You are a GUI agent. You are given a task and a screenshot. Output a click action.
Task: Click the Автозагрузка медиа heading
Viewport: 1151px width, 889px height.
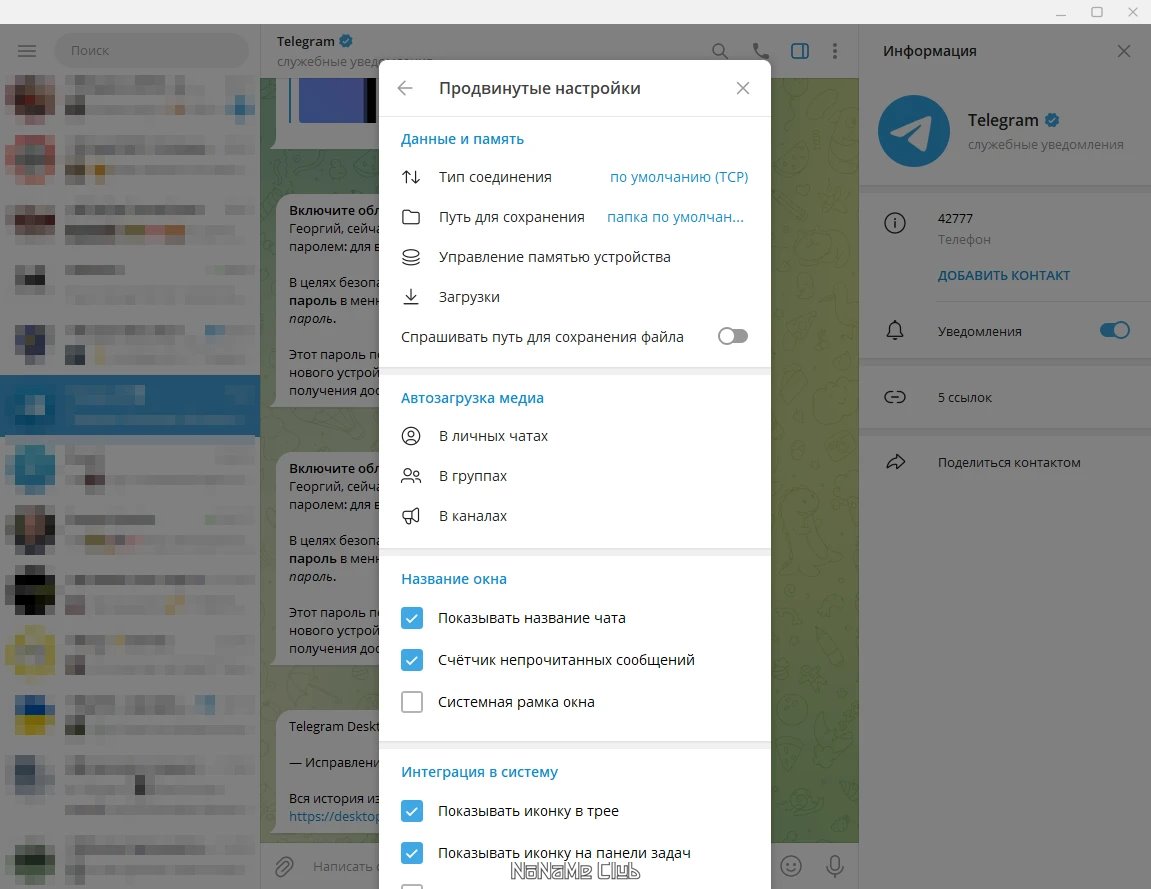pyautogui.click(x=472, y=398)
